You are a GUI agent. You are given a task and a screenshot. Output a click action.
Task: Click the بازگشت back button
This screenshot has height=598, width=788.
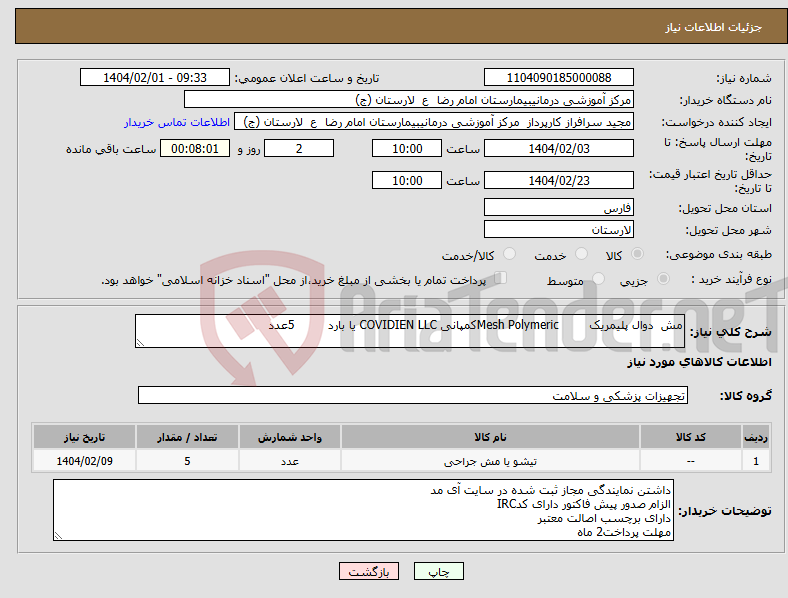pyautogui.click(x=369, y=571)
